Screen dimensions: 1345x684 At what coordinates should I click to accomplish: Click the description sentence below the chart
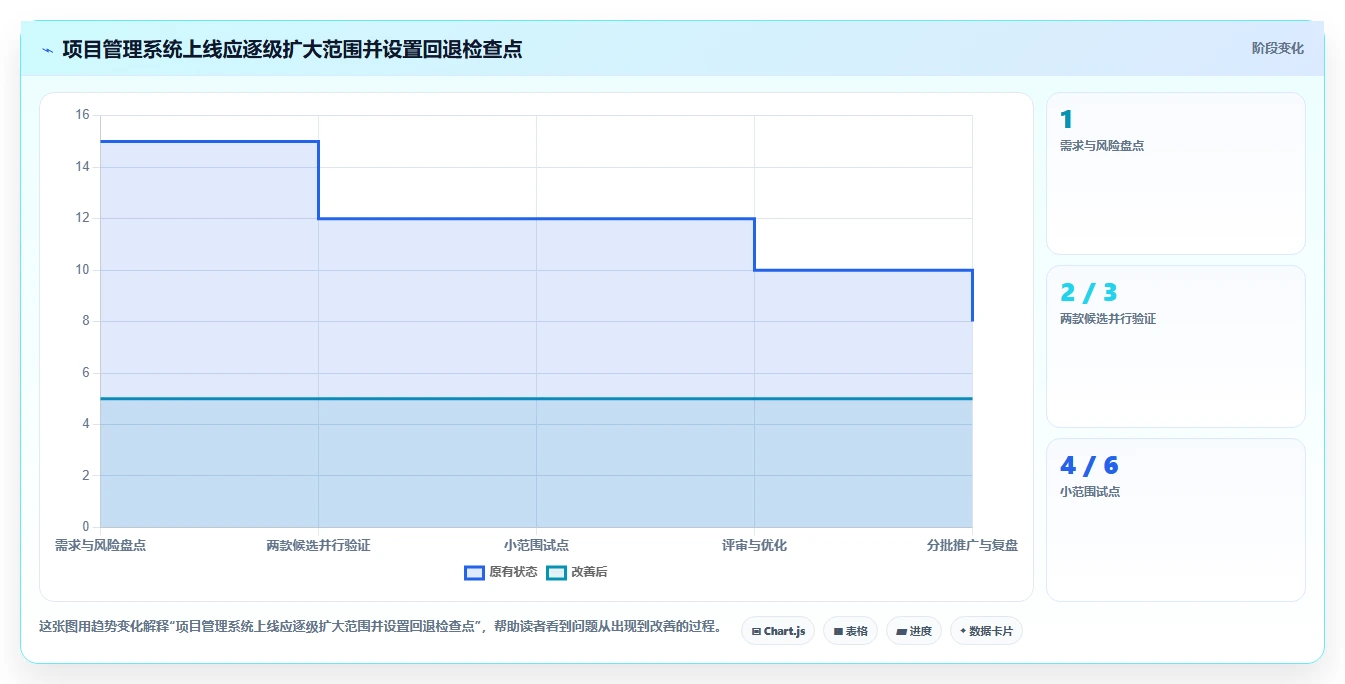click(x=380, y=627)
